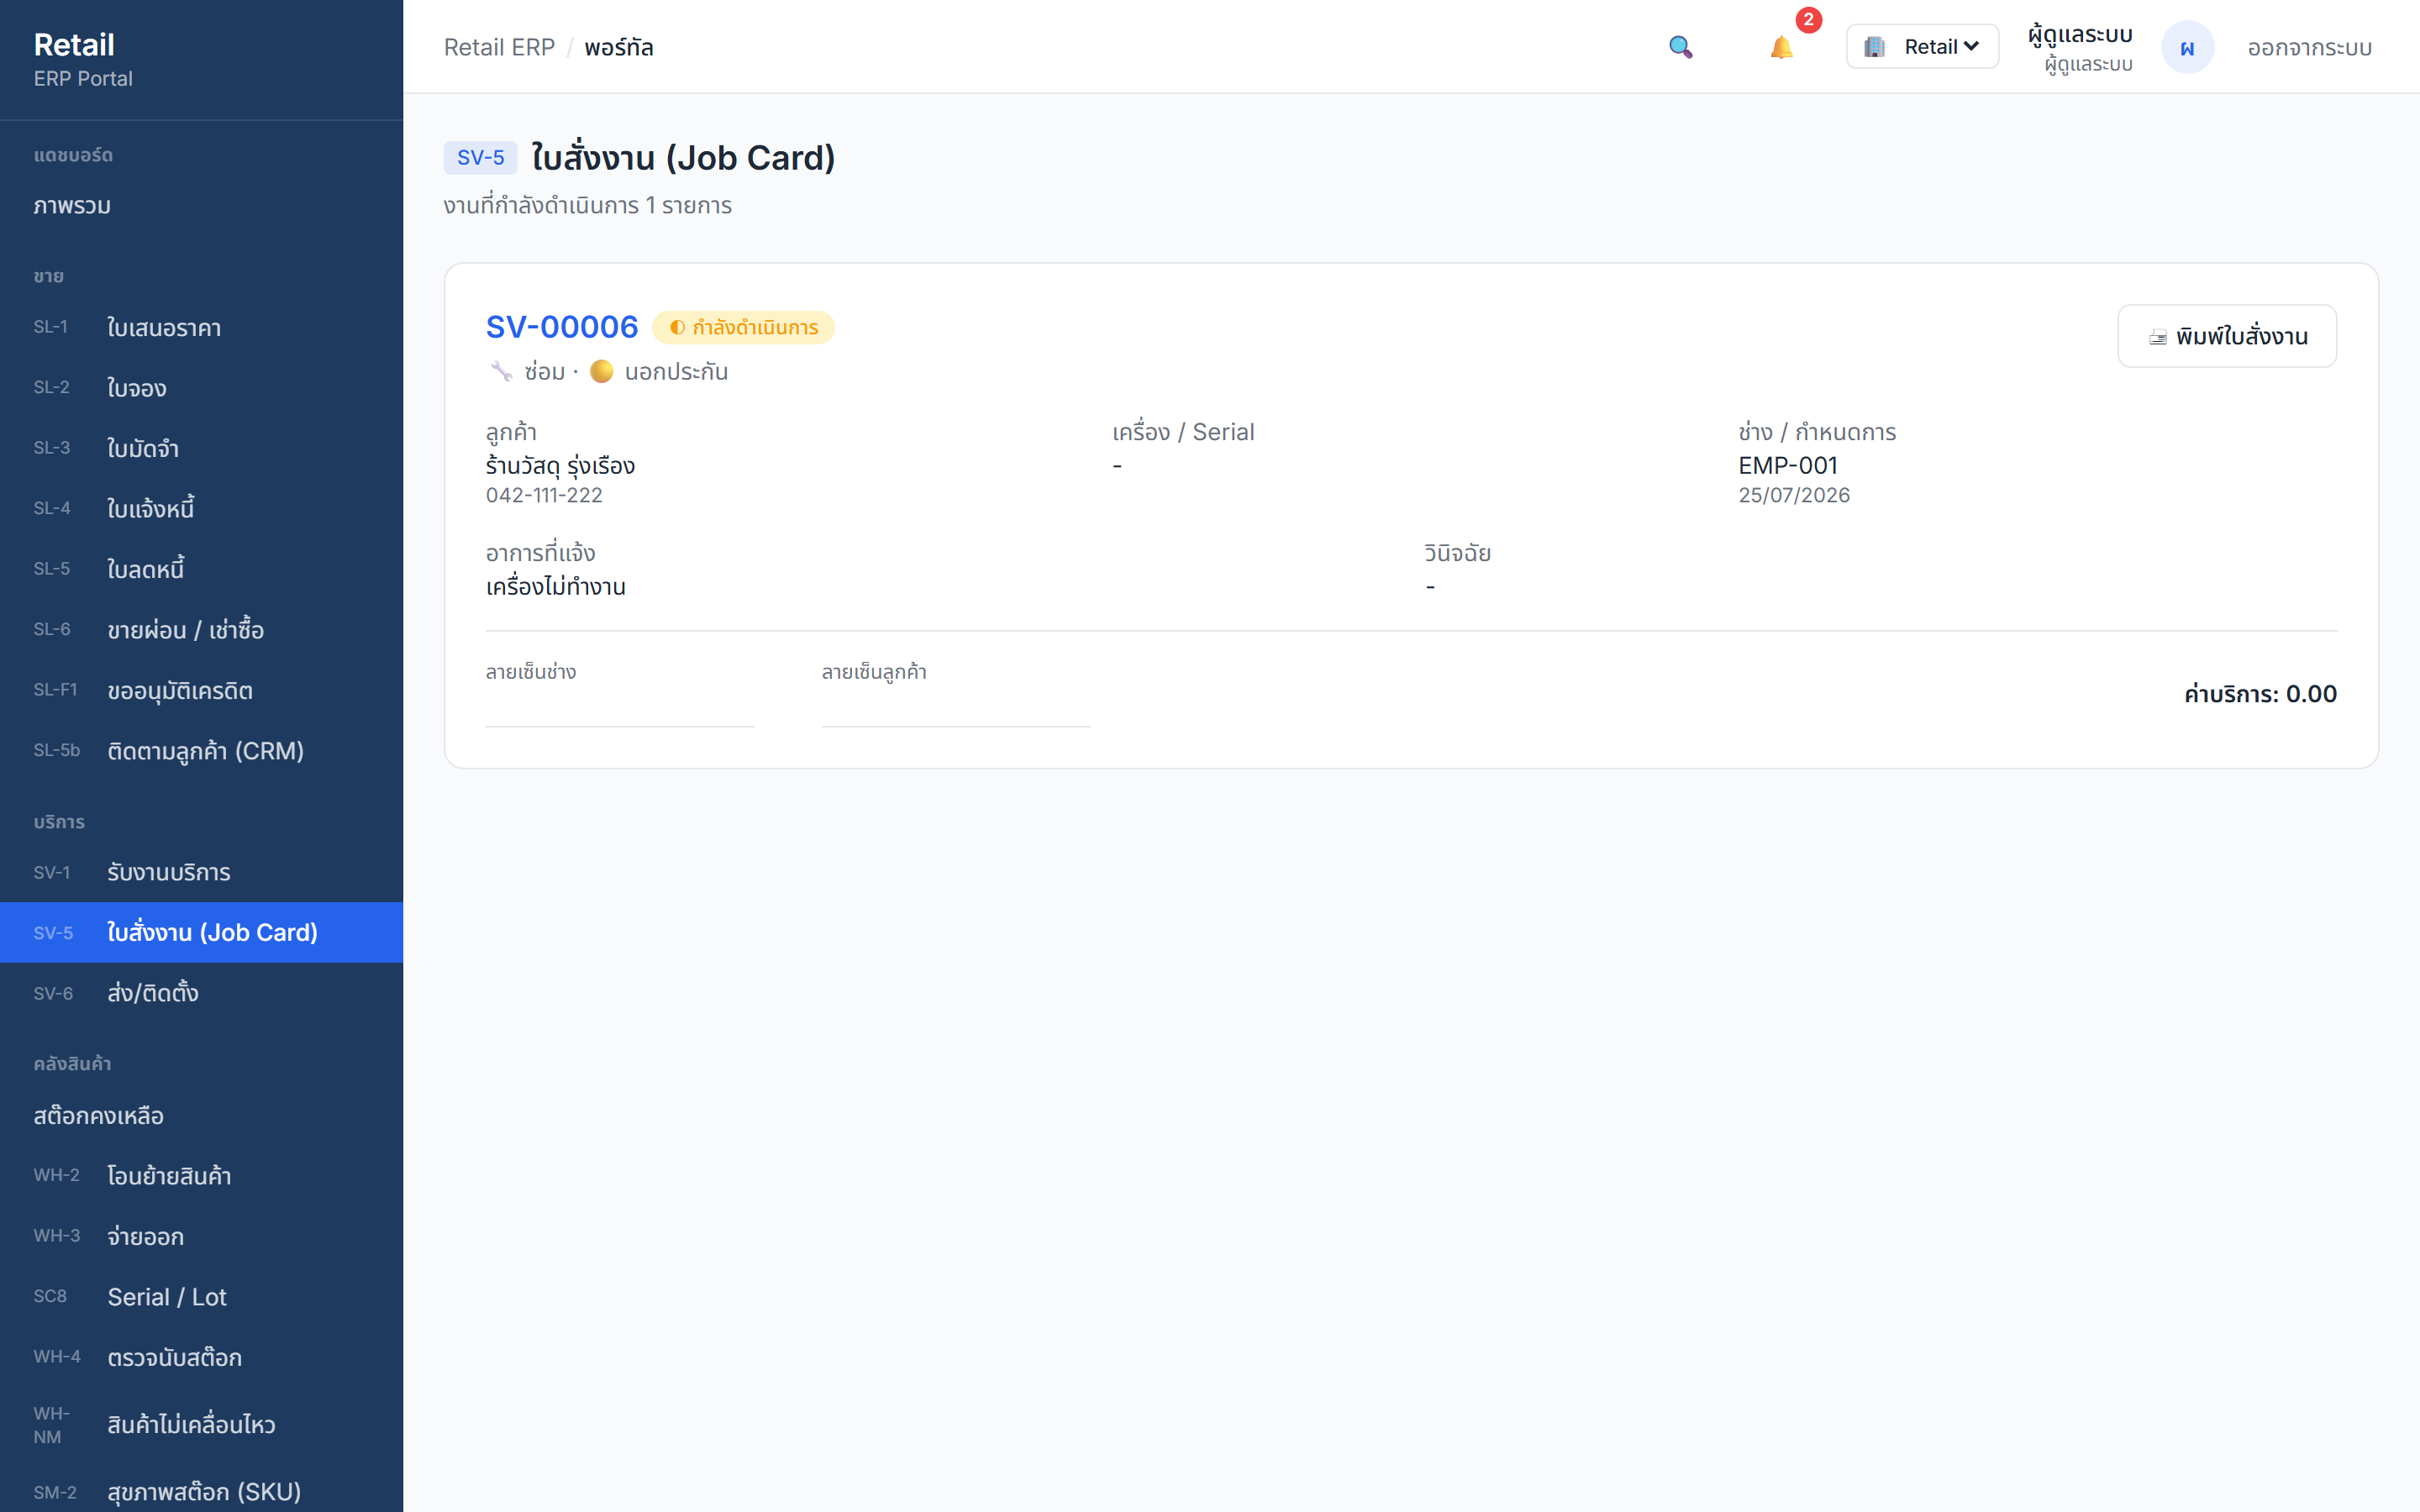Image resolution: width=2420 pixels, height=1512 pixels.
Task: Open ตรวจนับสต๊อก (WH-4) menu
Action: pos(201,1357)
